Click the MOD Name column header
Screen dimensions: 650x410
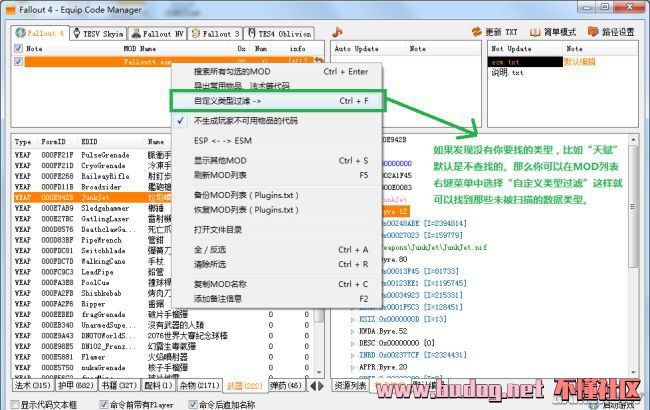click(140, 49)
